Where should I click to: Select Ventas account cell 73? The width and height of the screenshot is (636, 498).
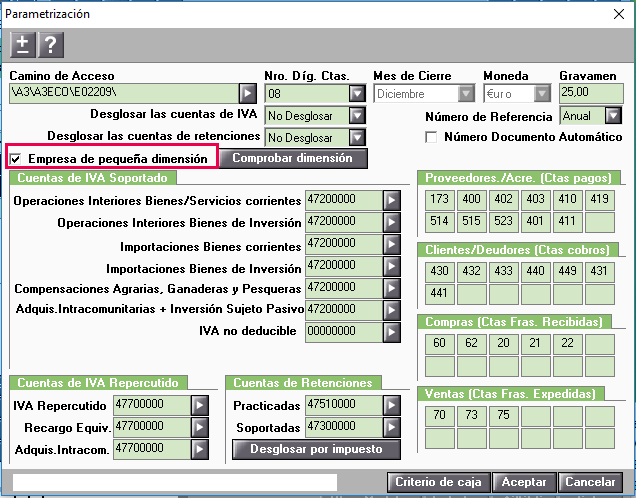point(472,416)
